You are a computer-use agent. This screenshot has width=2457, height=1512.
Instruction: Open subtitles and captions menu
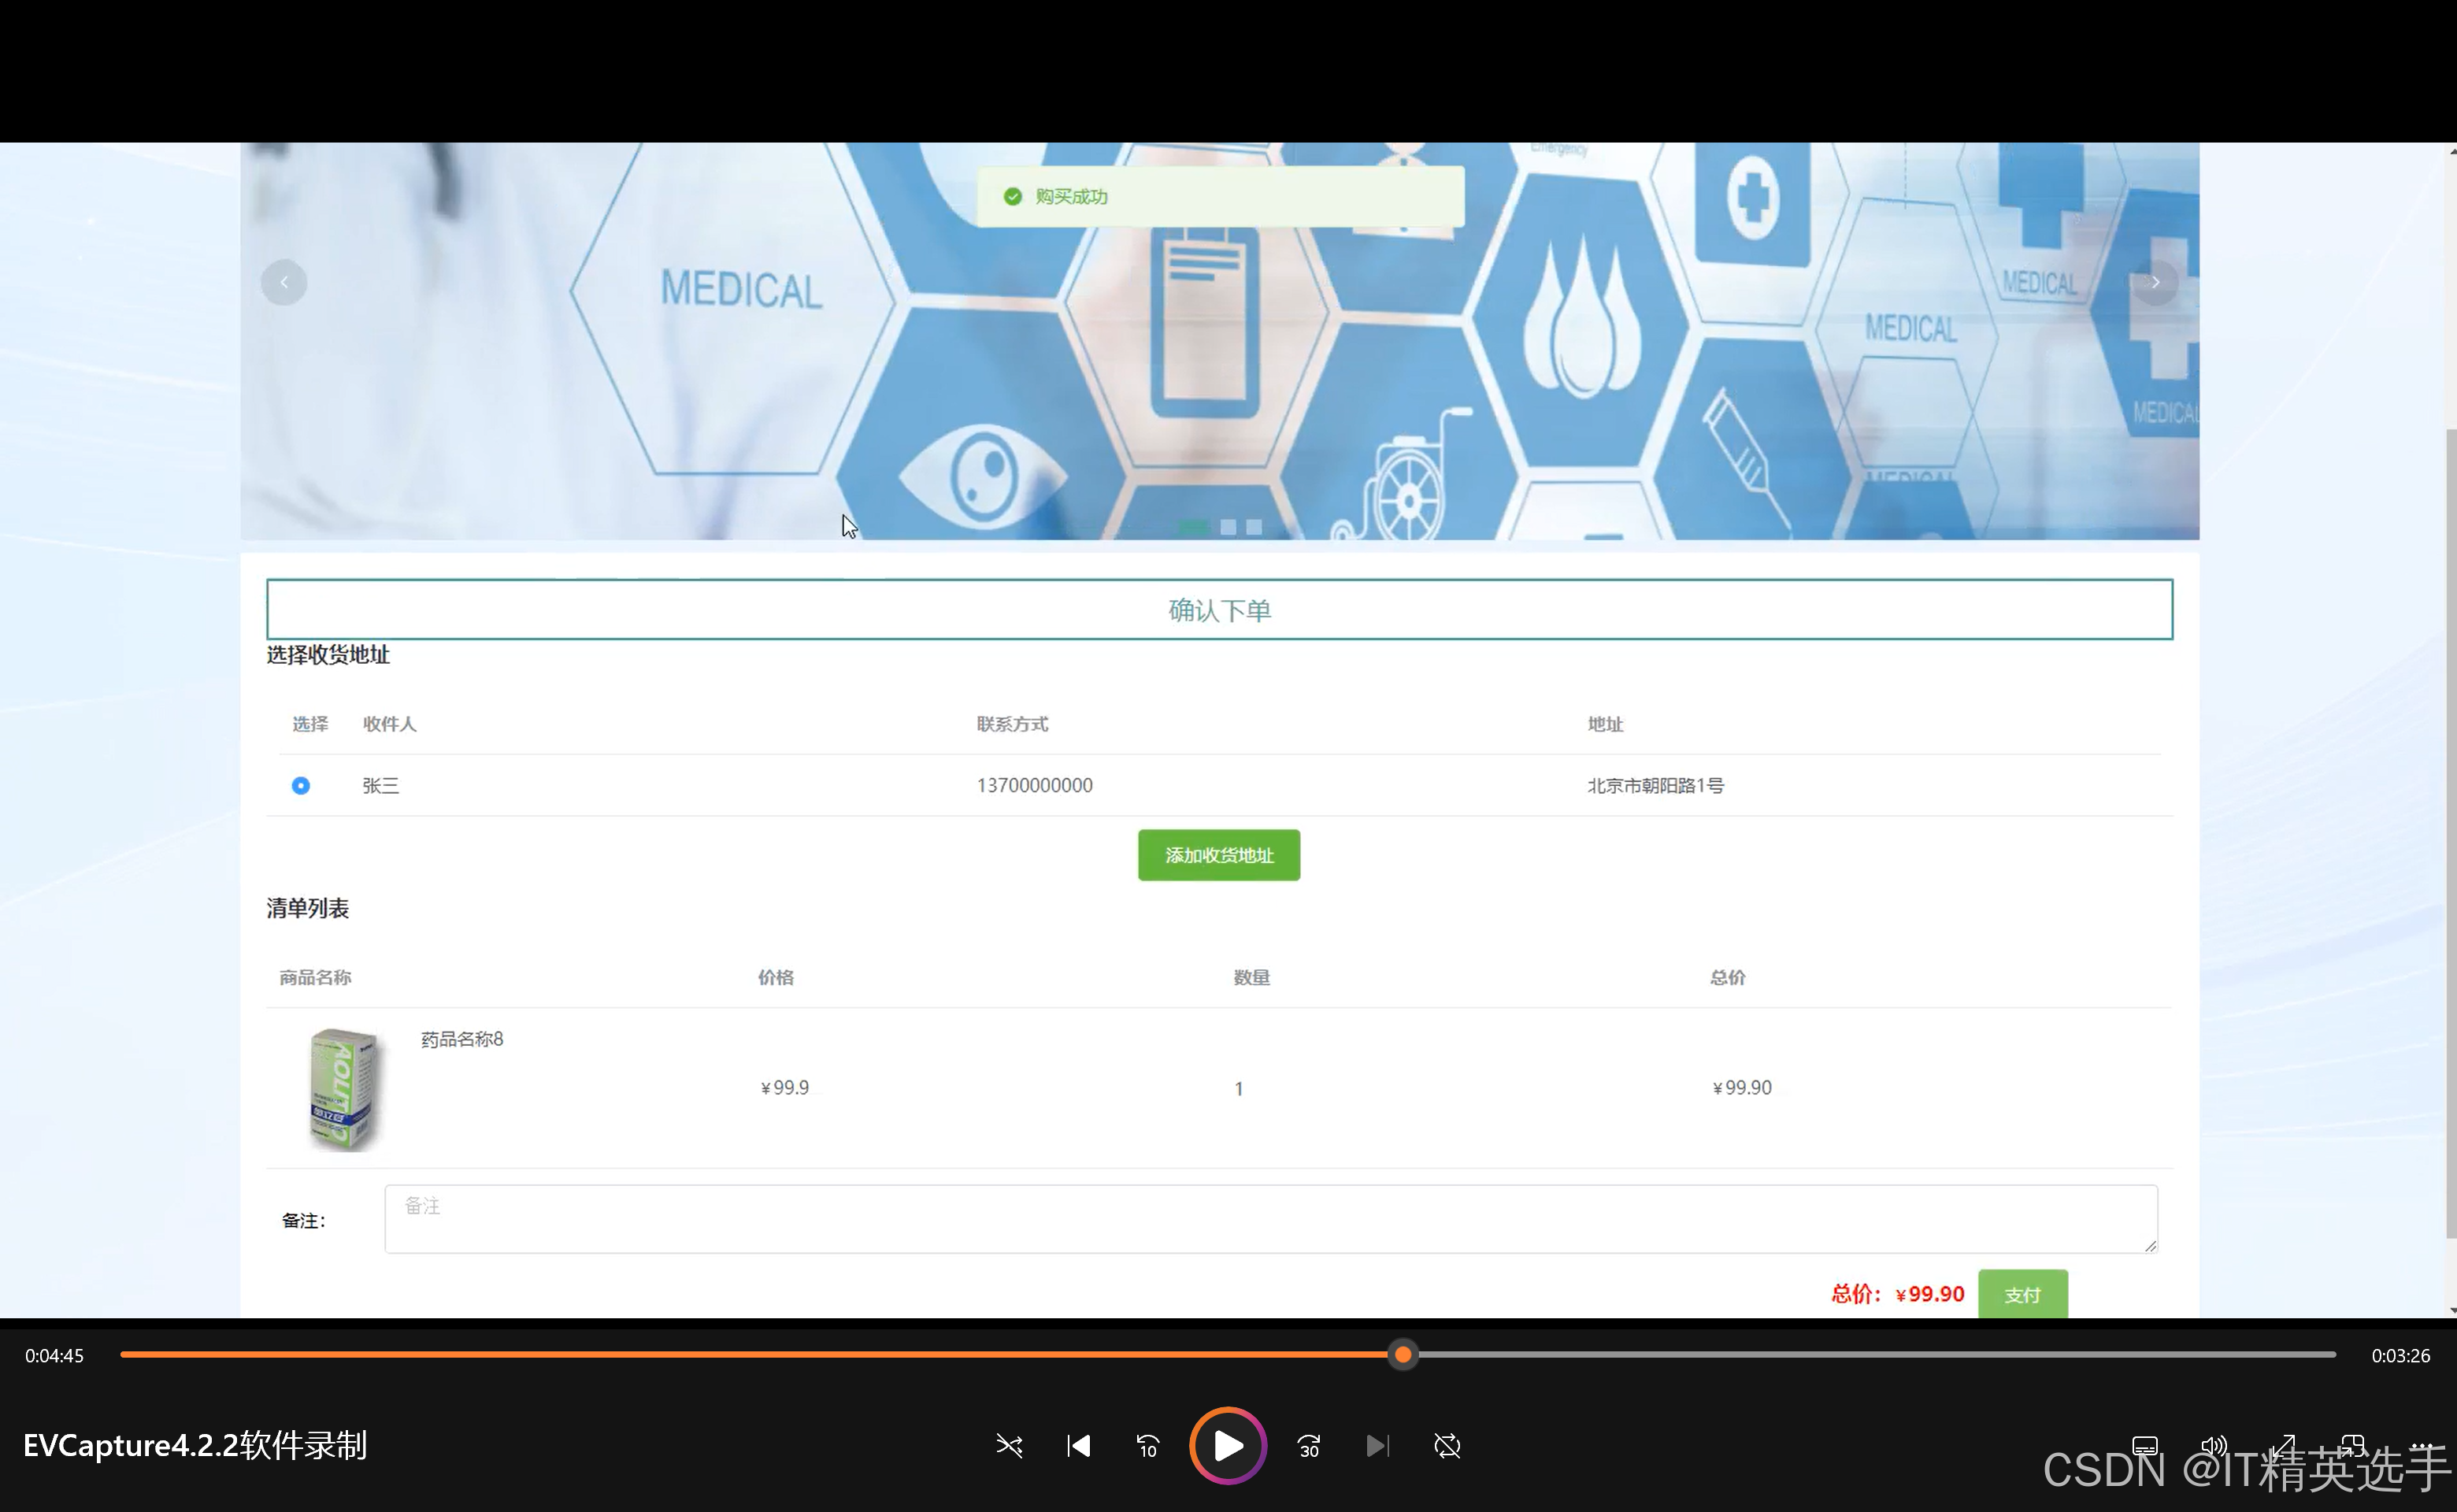point(2144,1446)
